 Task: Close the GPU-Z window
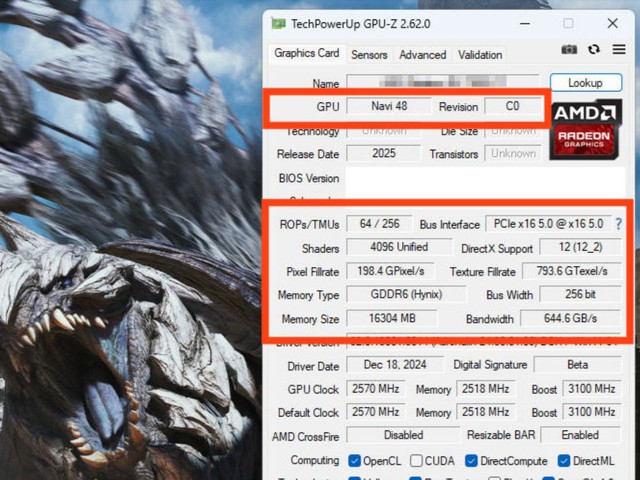pyautogui.click(x=612, y=23)
